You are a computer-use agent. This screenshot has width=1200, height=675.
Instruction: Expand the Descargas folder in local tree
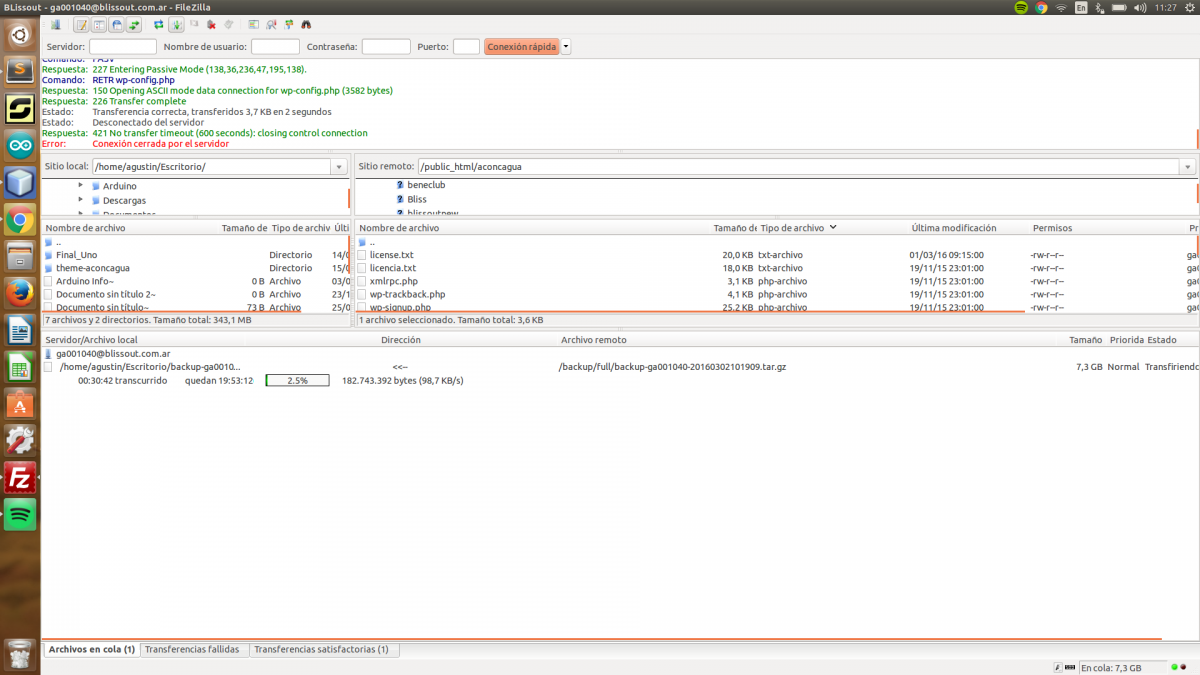pyautogui.click(x=80, y=199)
